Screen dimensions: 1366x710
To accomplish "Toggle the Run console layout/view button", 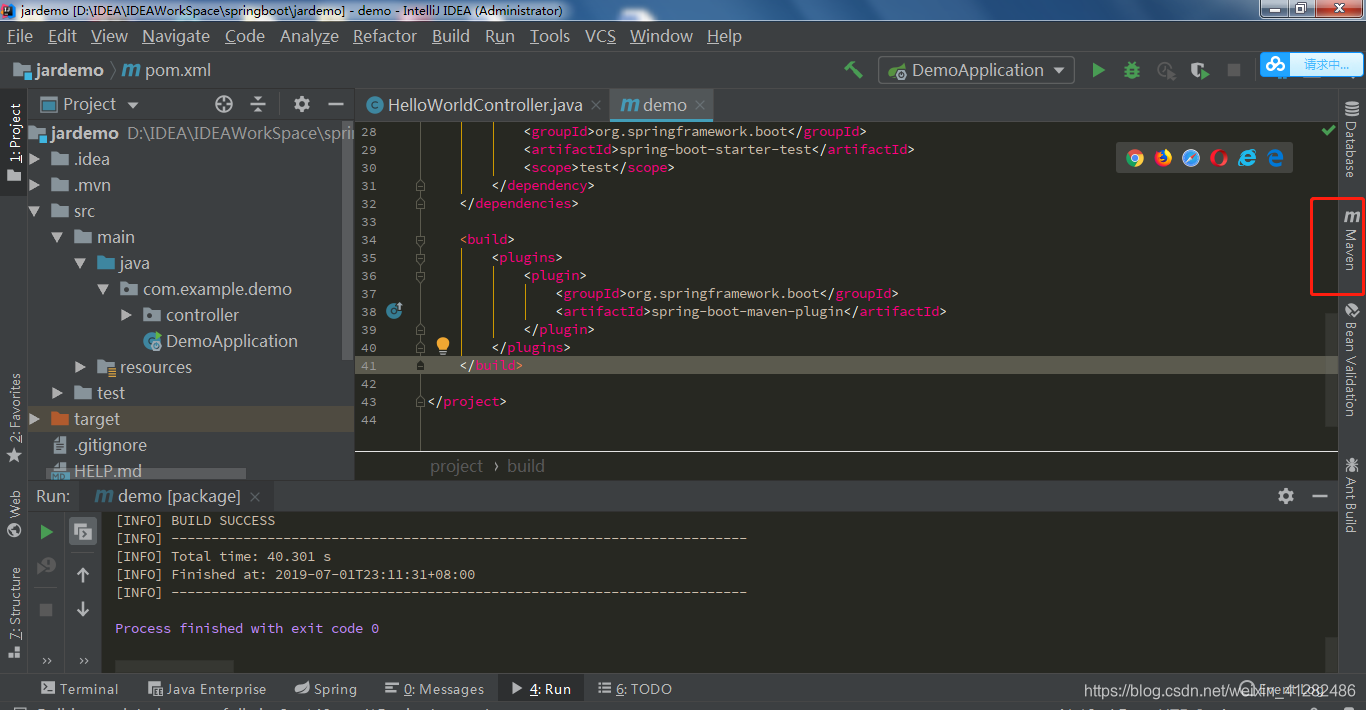I will 83,532.
